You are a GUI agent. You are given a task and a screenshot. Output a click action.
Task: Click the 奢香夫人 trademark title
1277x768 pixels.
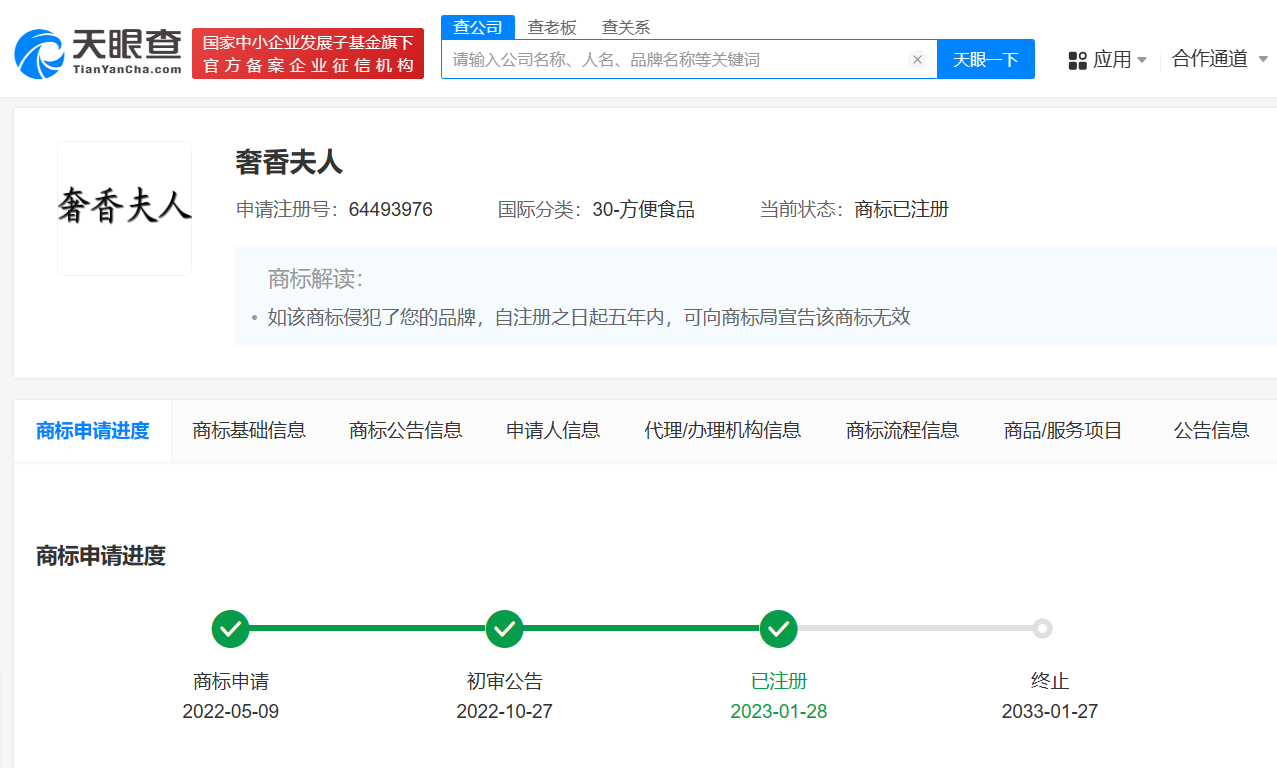289,162
